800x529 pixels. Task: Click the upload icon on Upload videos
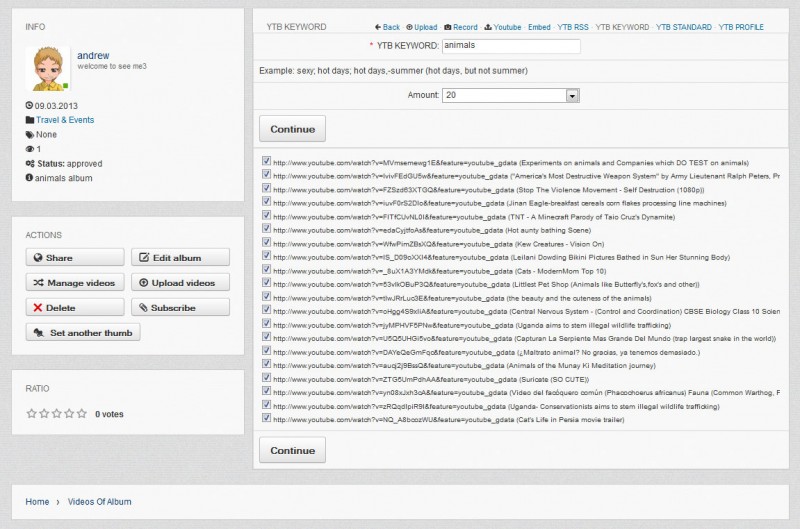click(143, 283)
